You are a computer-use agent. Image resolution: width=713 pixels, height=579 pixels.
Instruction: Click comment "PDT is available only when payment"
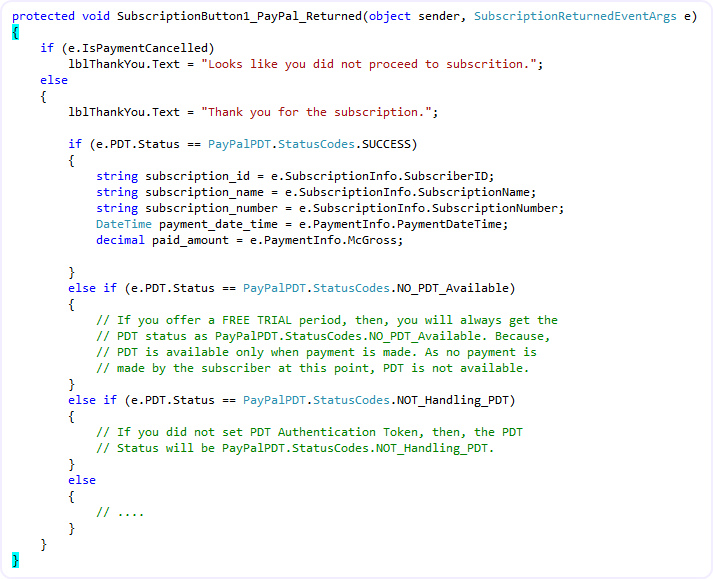click(316, 352)
